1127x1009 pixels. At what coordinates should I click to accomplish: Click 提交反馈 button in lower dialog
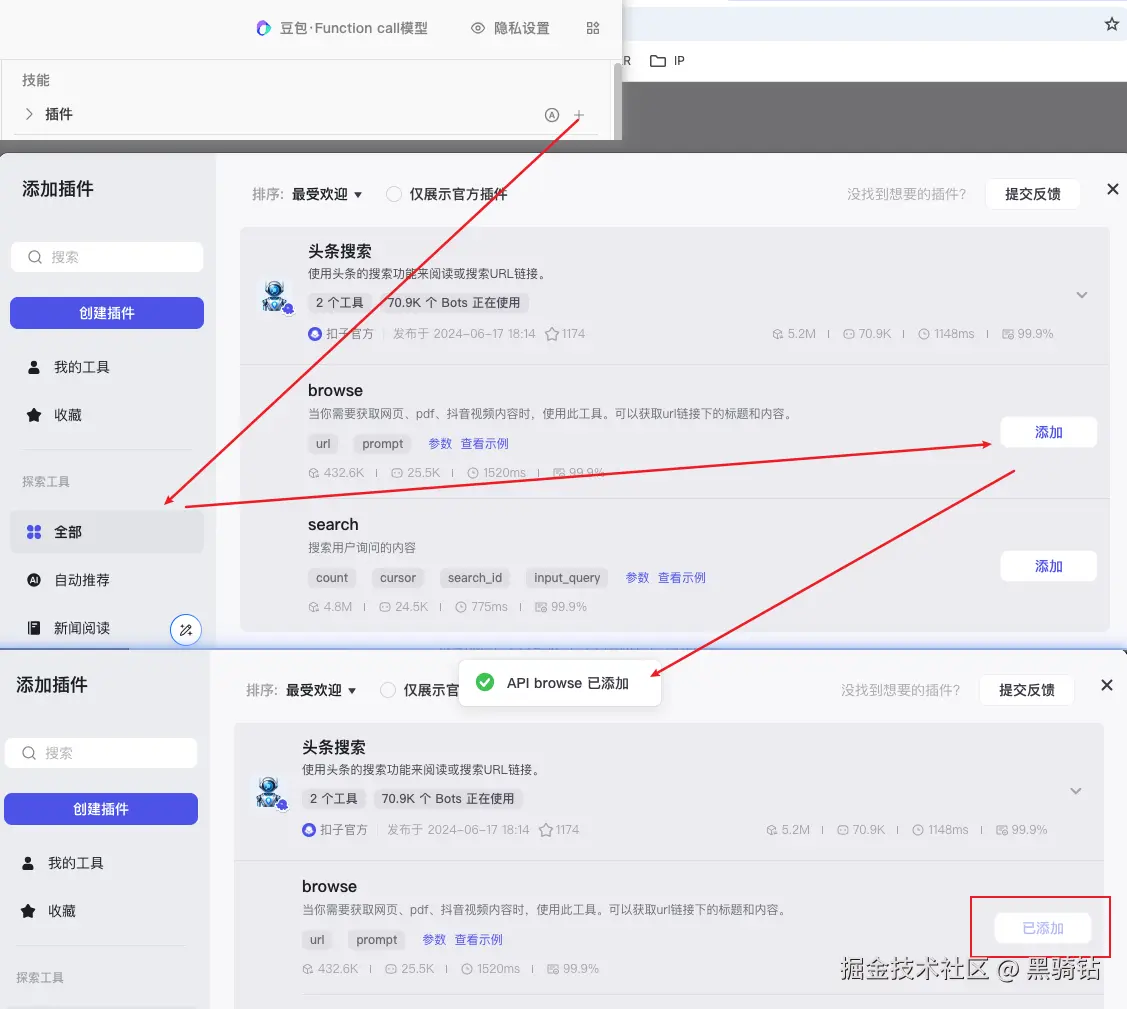tap(1026, 690)
